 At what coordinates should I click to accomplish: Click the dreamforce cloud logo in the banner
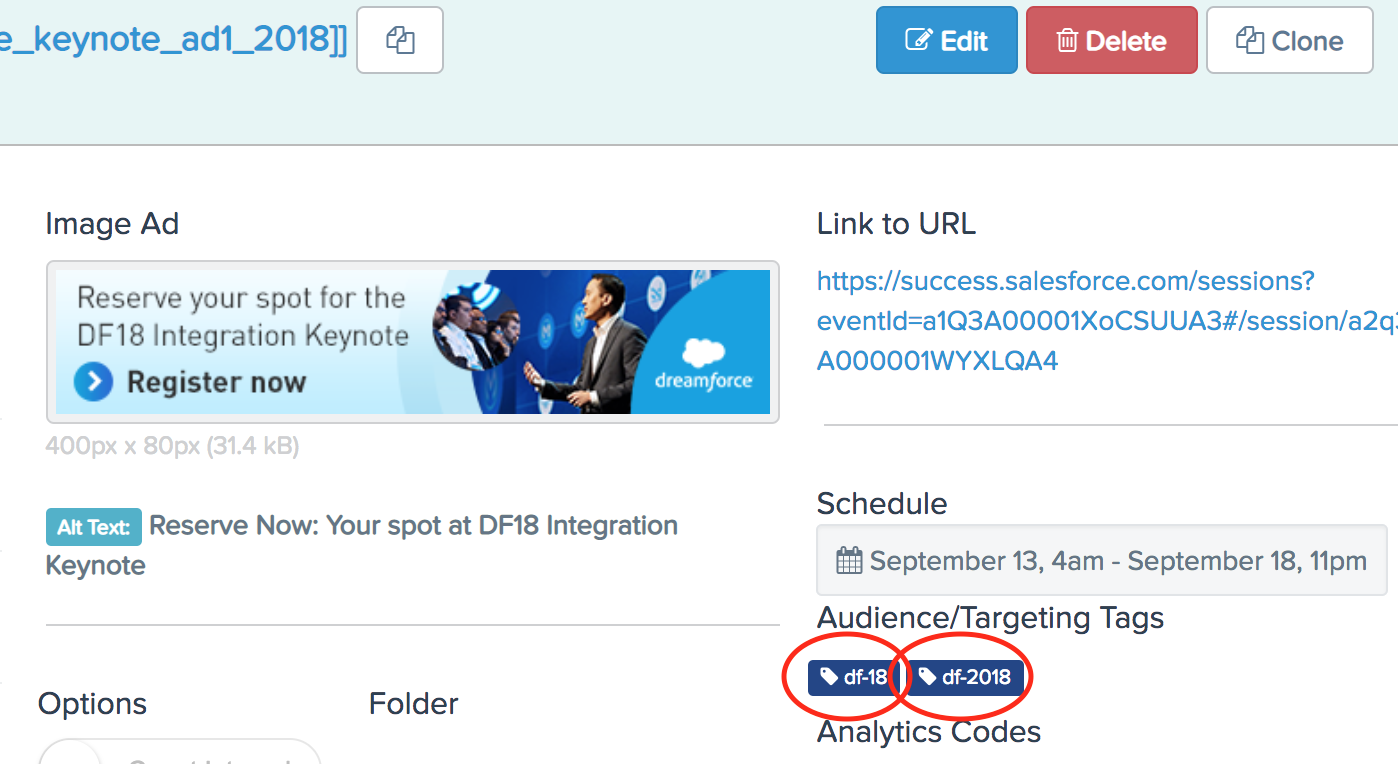[x=704, y=364]
